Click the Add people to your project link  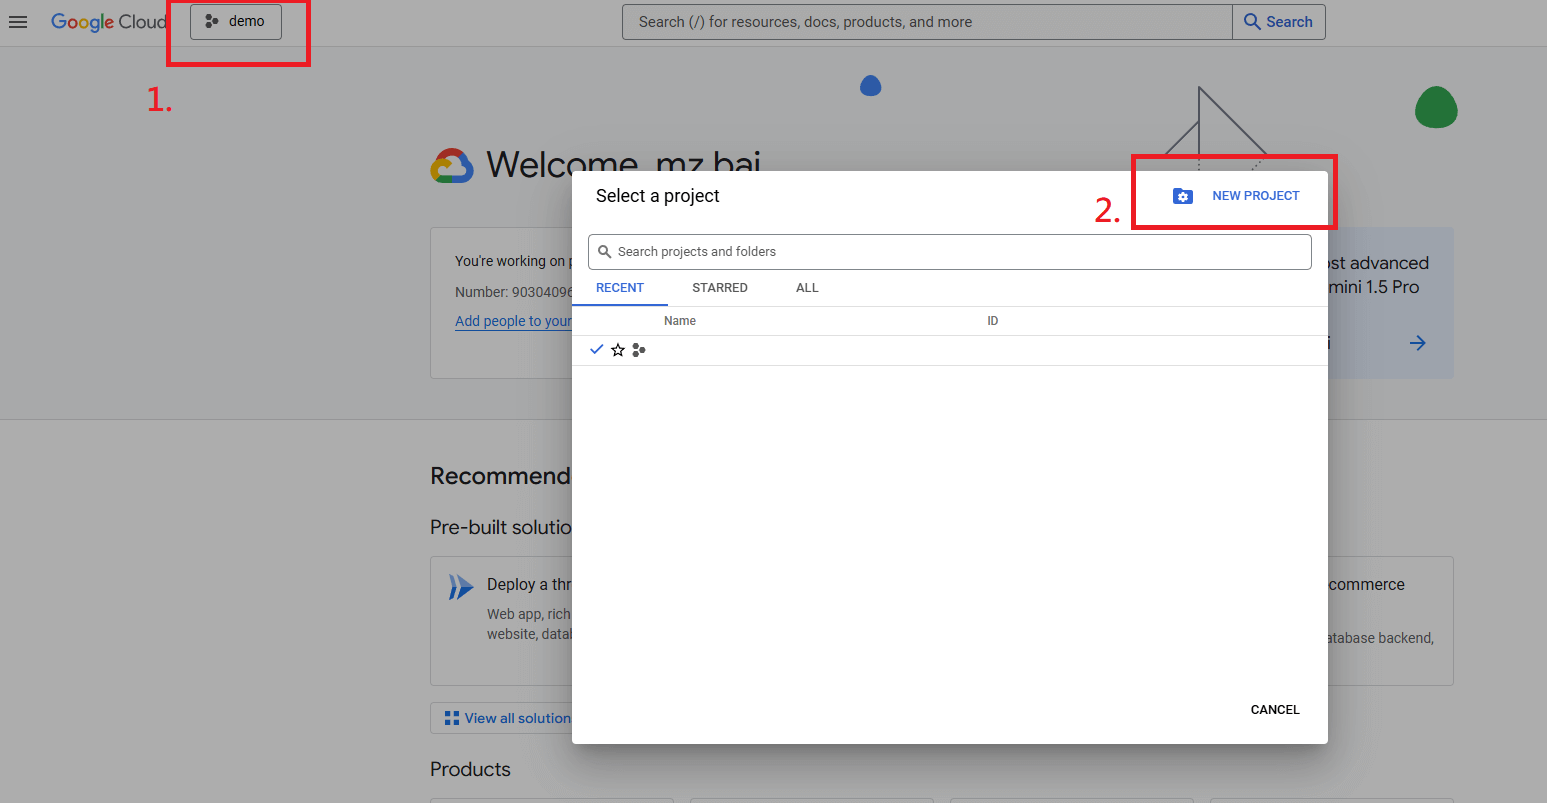click(x=513, y=321)
